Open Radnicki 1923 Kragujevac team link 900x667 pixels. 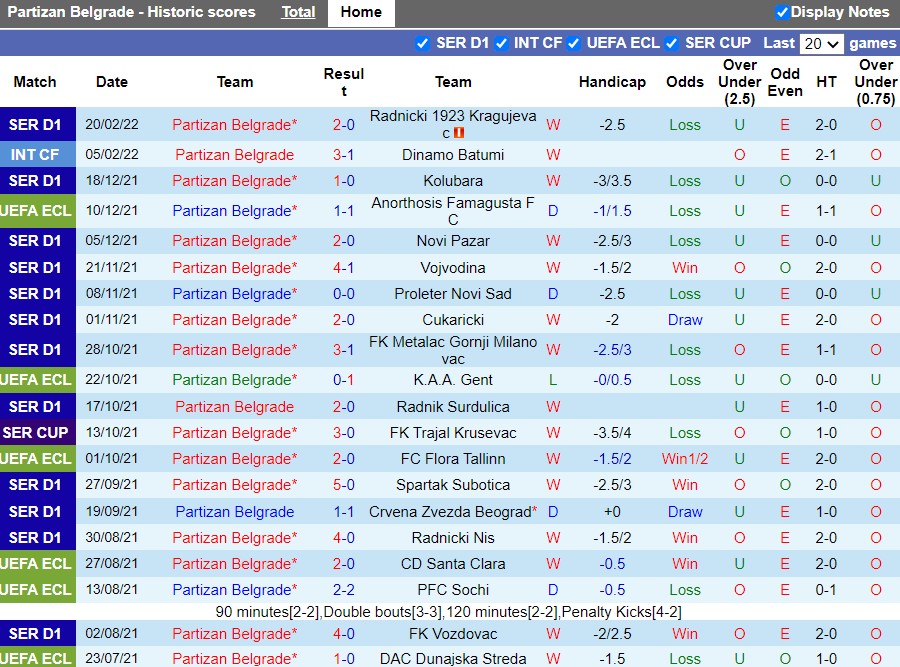coord(453,124)
